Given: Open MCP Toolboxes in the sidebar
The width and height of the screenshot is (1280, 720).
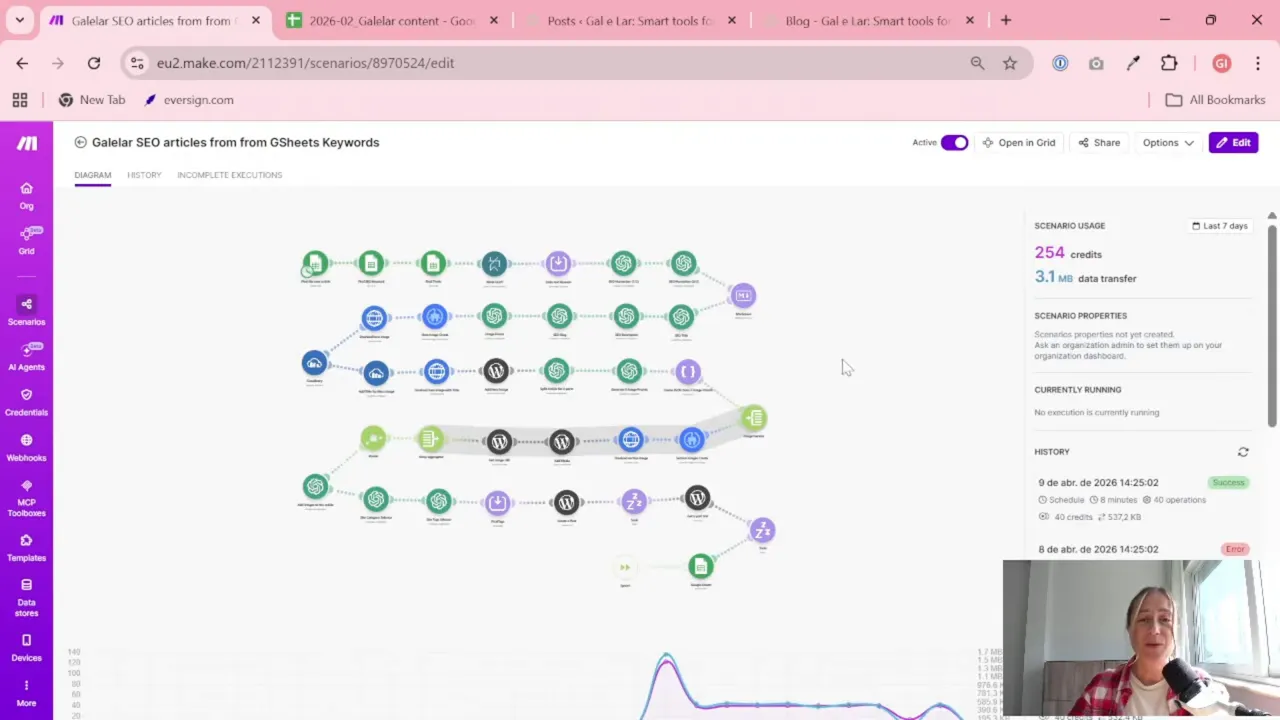Looking at the screenshot, I should pyautogui.click(x=26, y=497).
